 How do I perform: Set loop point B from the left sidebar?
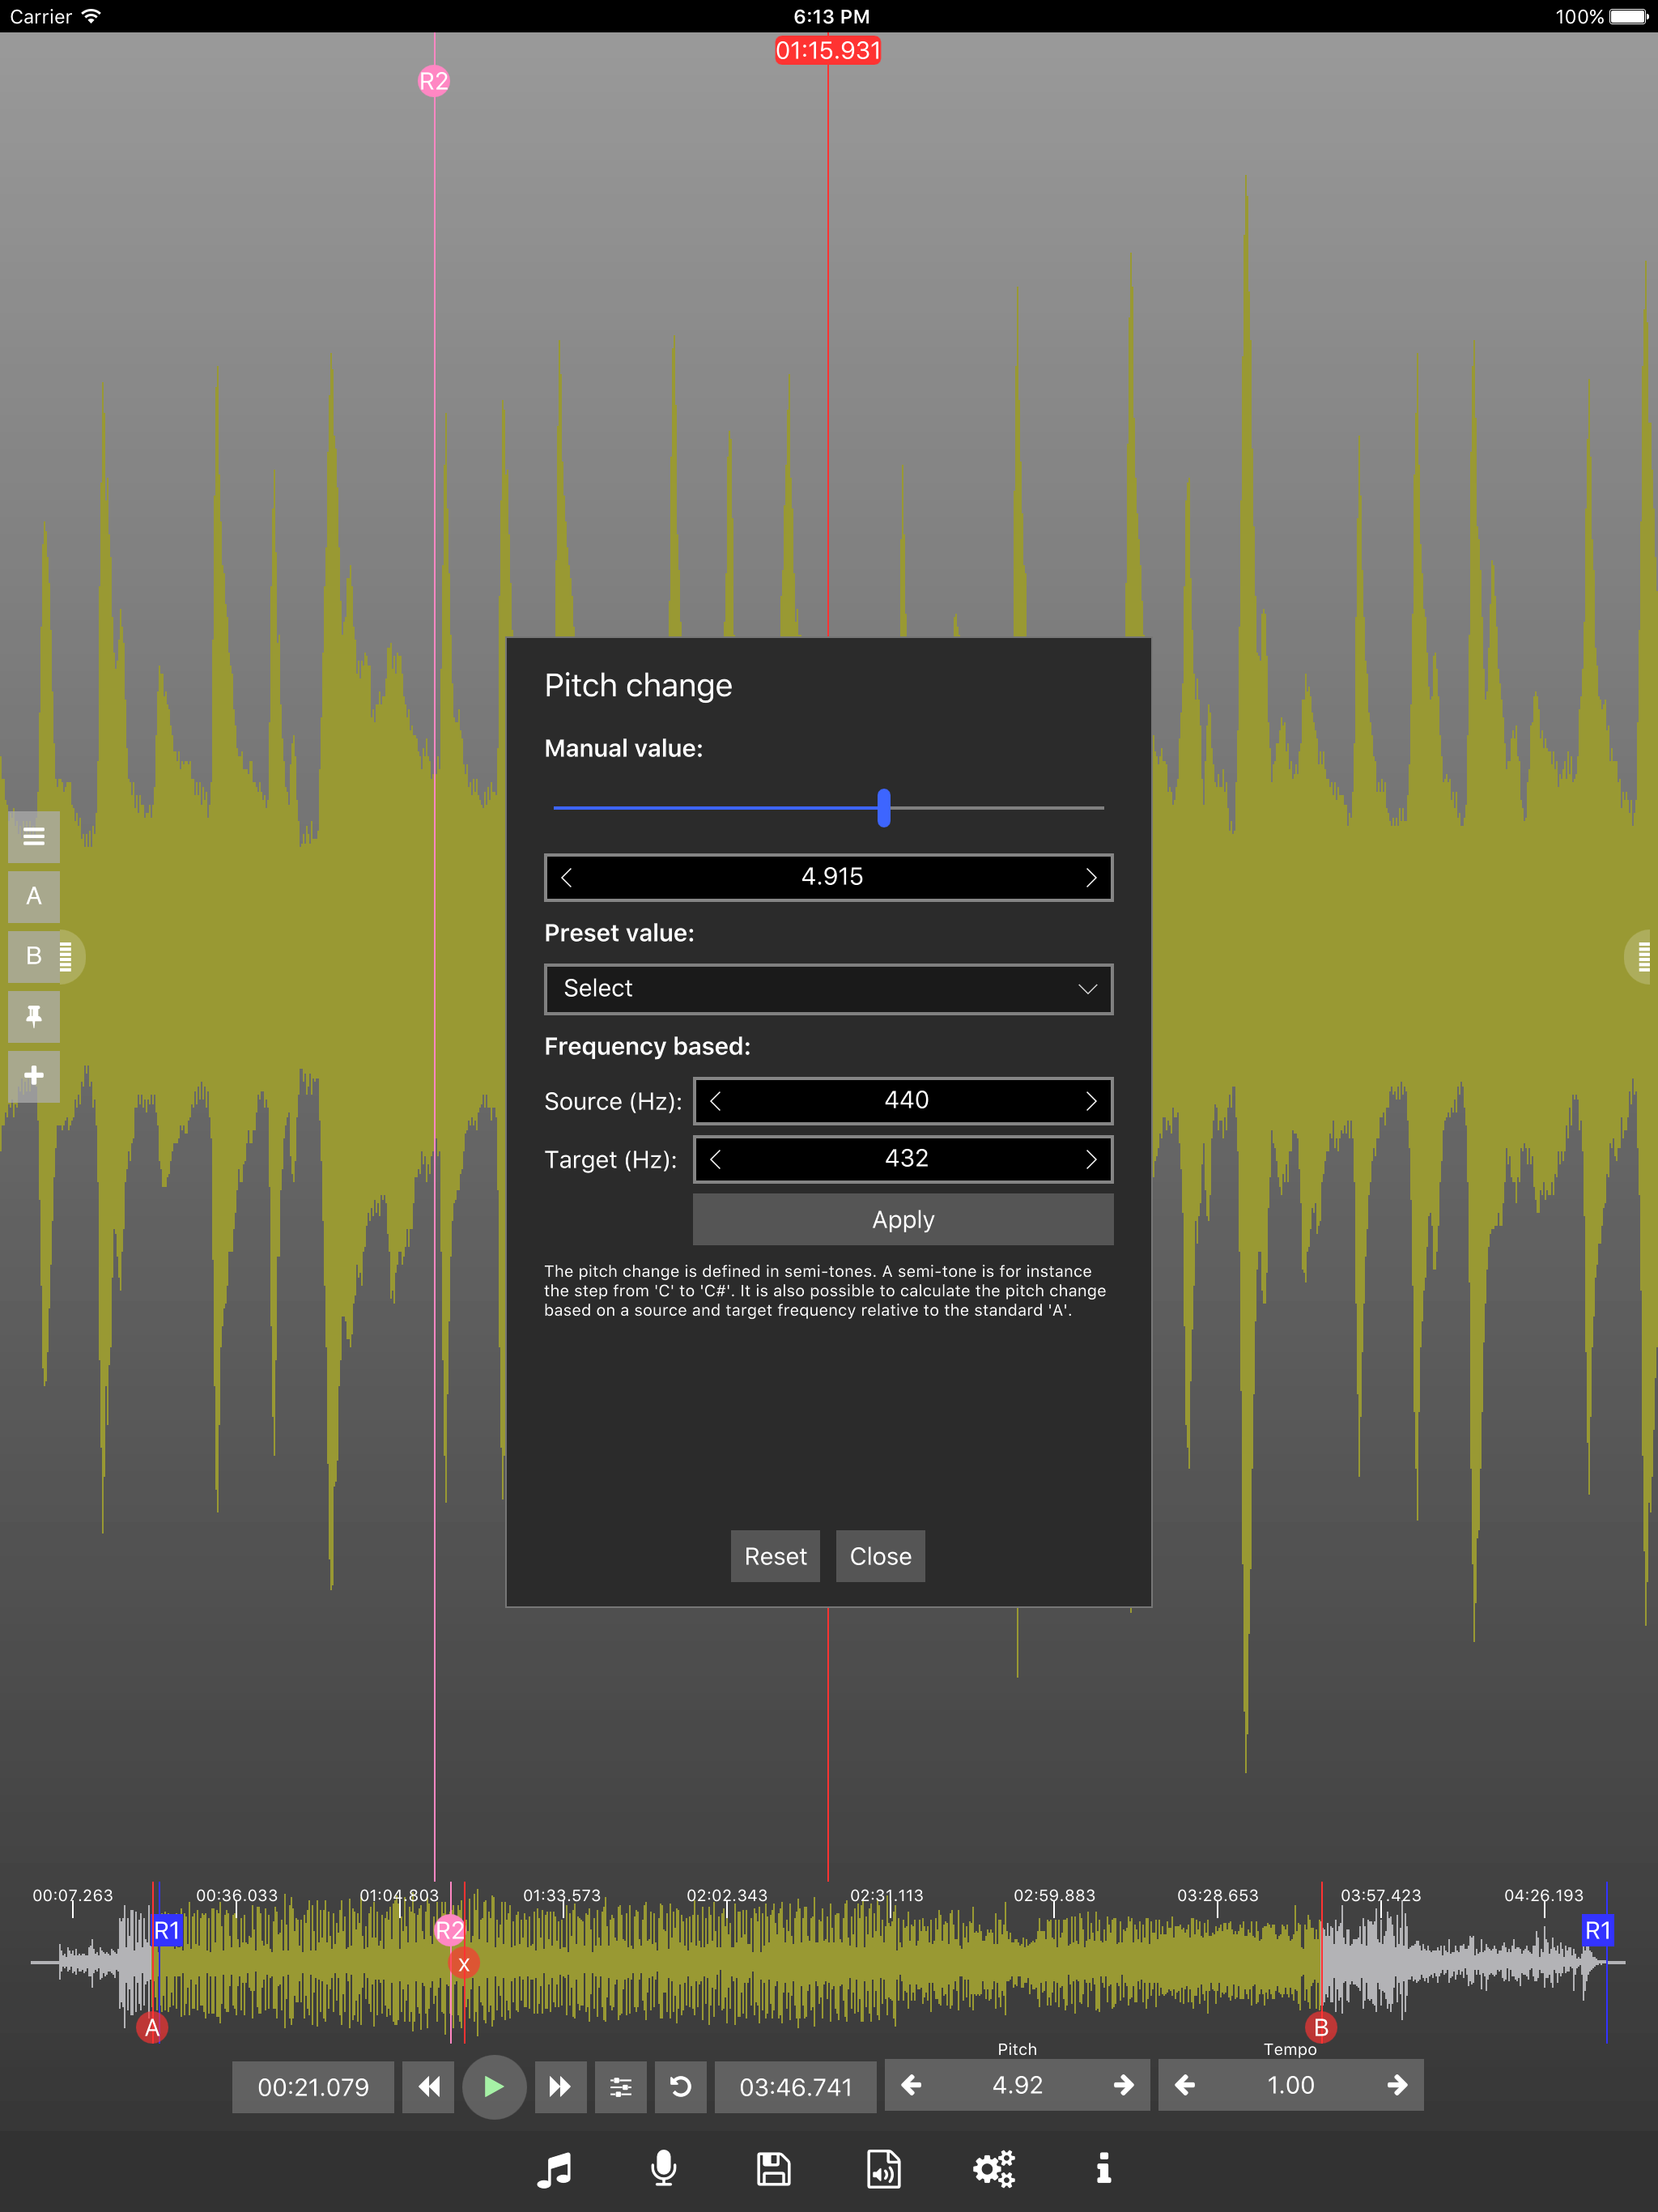tap(34, 956)
